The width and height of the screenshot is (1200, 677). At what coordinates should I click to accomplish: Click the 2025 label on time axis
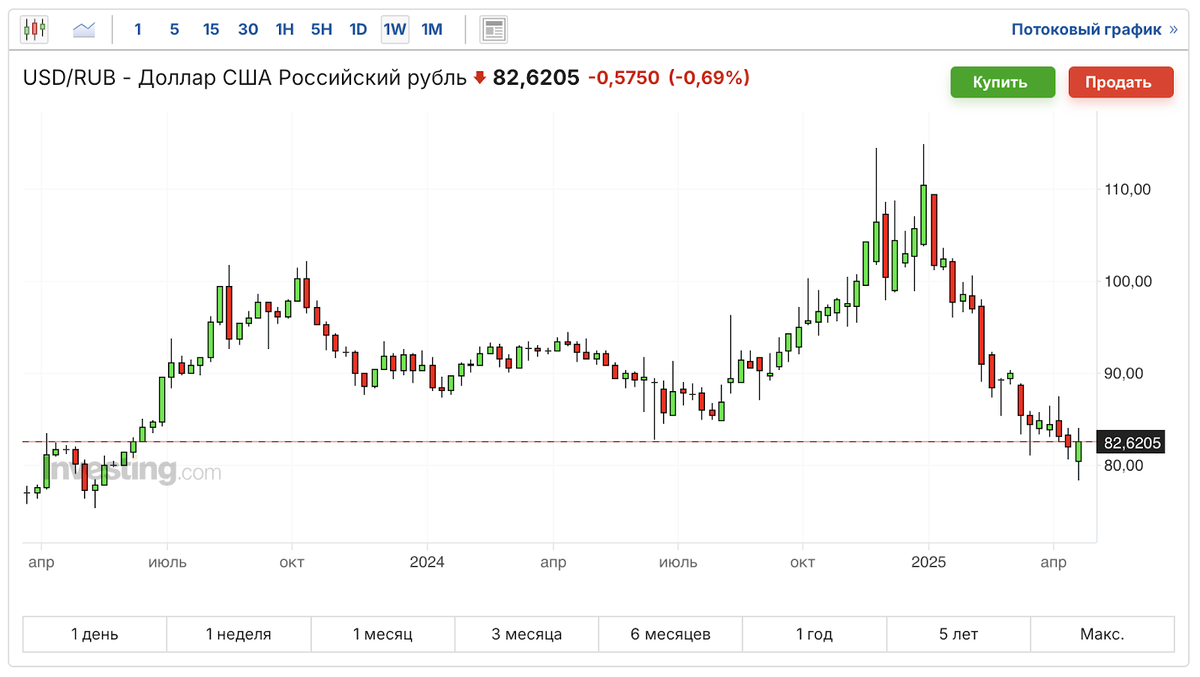pos(927,562)
